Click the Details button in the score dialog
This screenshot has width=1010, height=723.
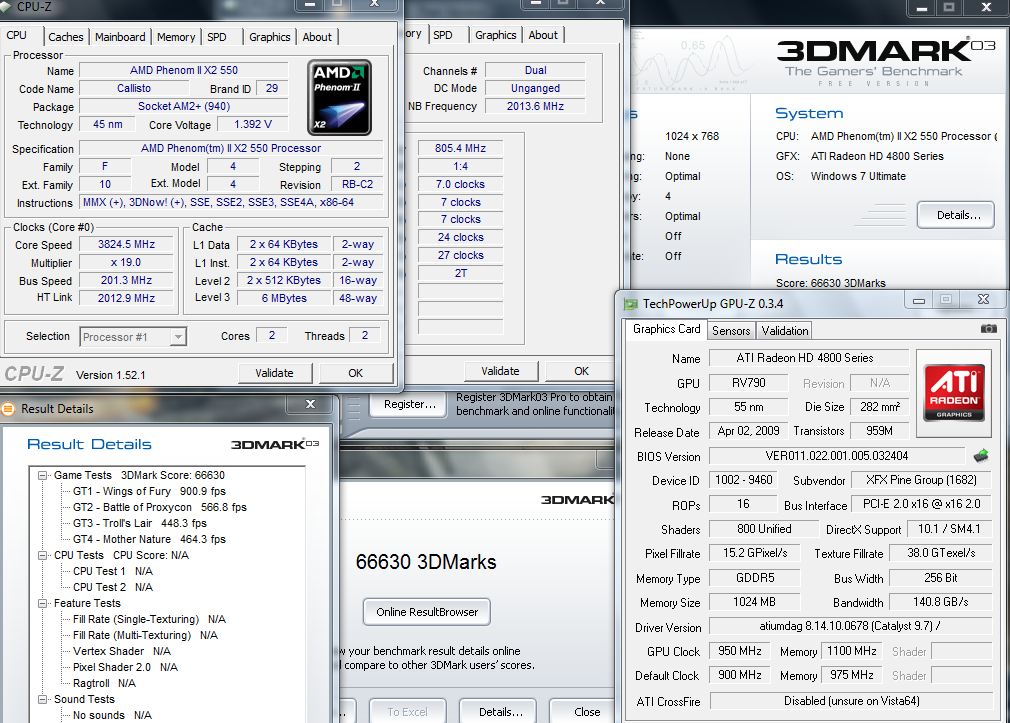[x=500, y=712]
